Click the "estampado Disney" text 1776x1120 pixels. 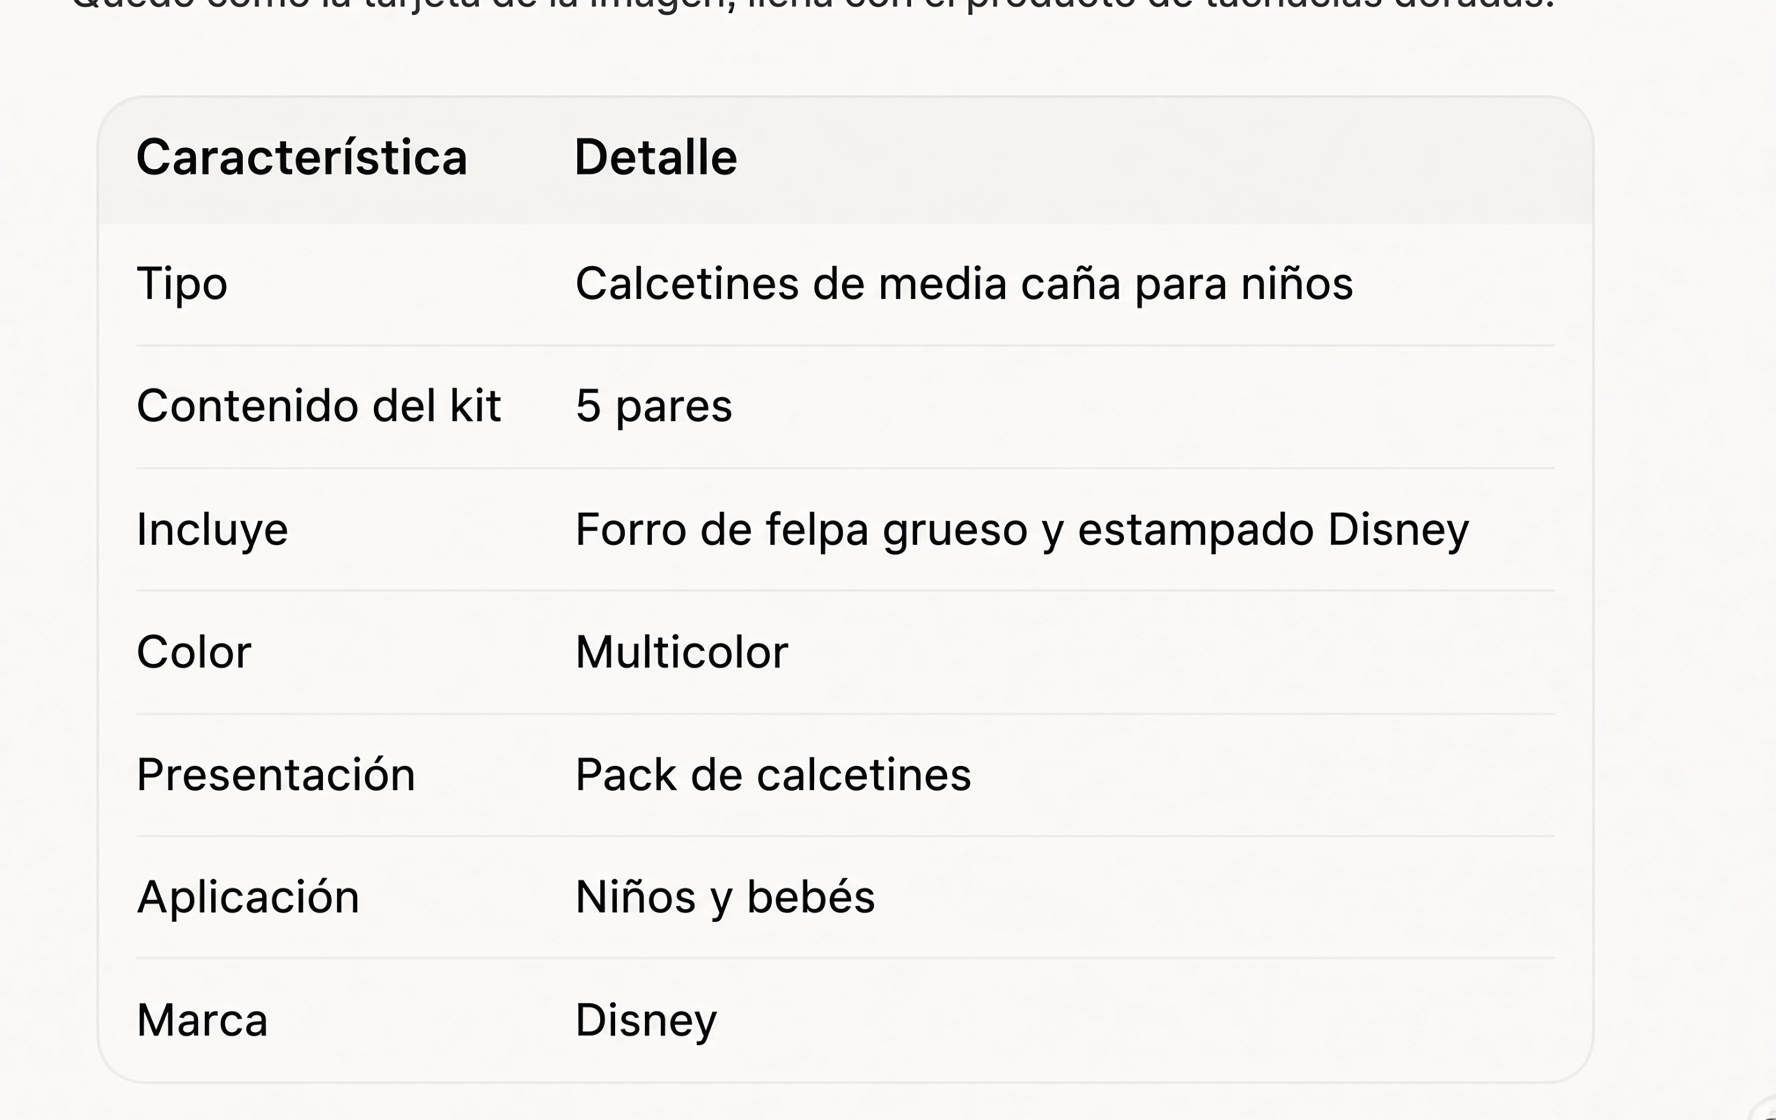(x=1273, y=530)
